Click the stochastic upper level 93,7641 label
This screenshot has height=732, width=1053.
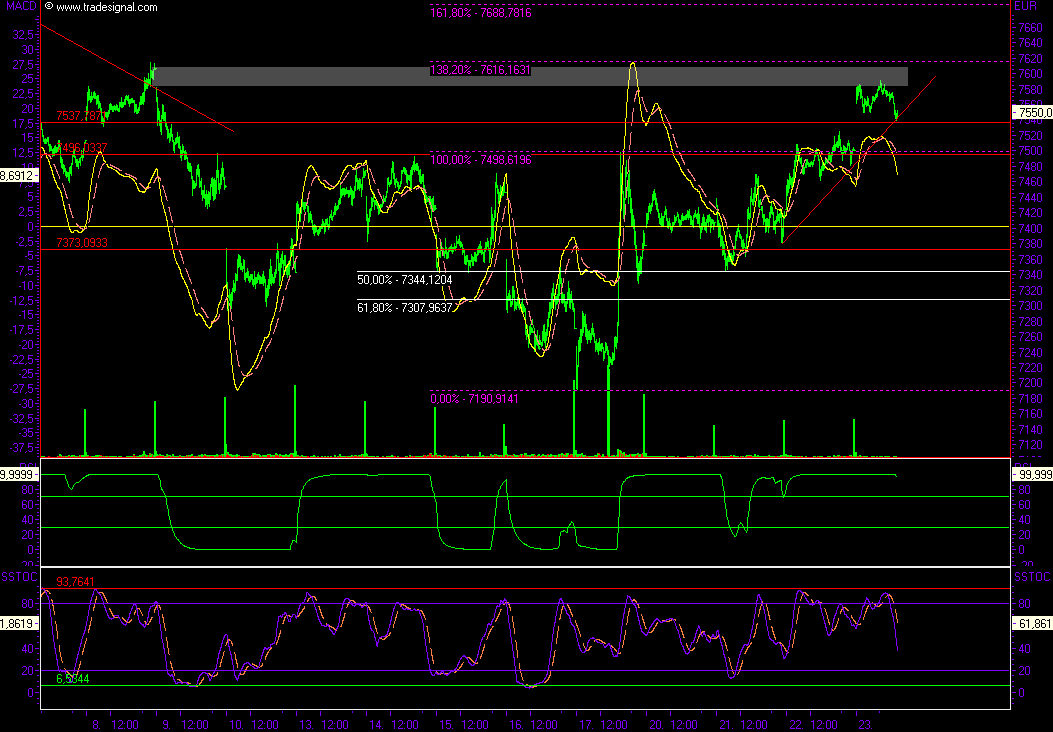pos(75,582)
